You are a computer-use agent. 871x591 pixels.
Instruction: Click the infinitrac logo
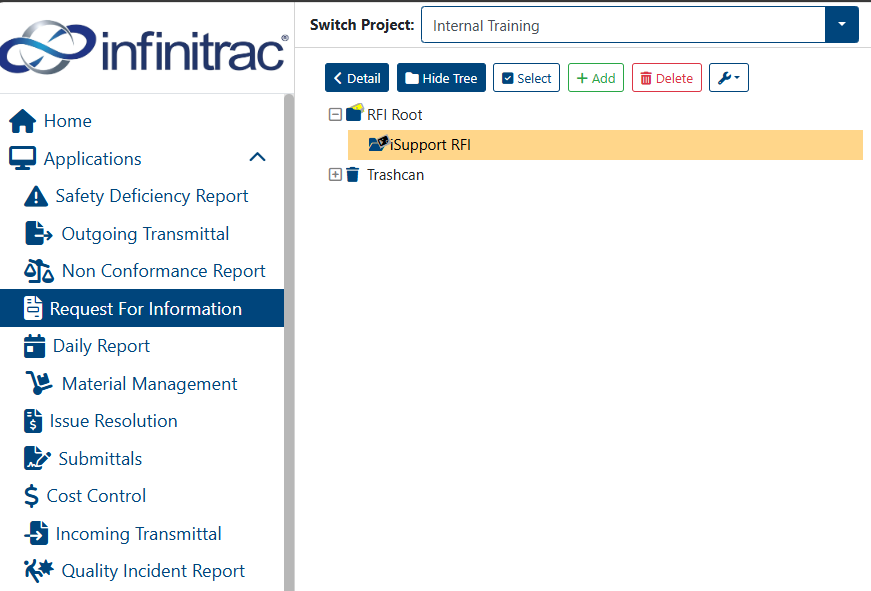pyautogui.click(x=144, y=47)
